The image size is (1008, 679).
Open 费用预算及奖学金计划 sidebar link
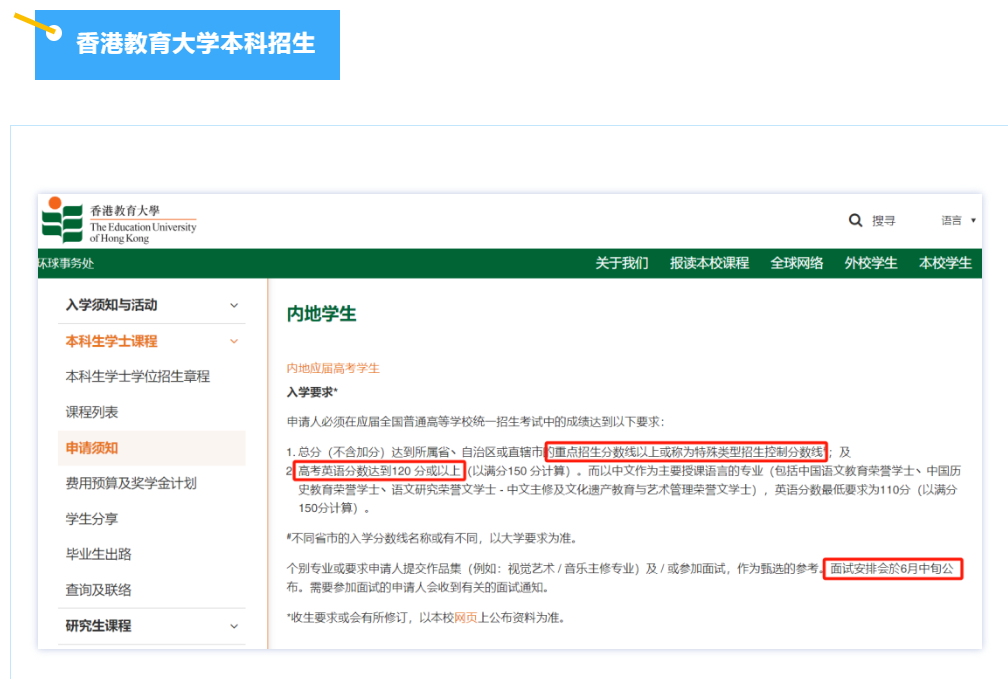(130, 483)
